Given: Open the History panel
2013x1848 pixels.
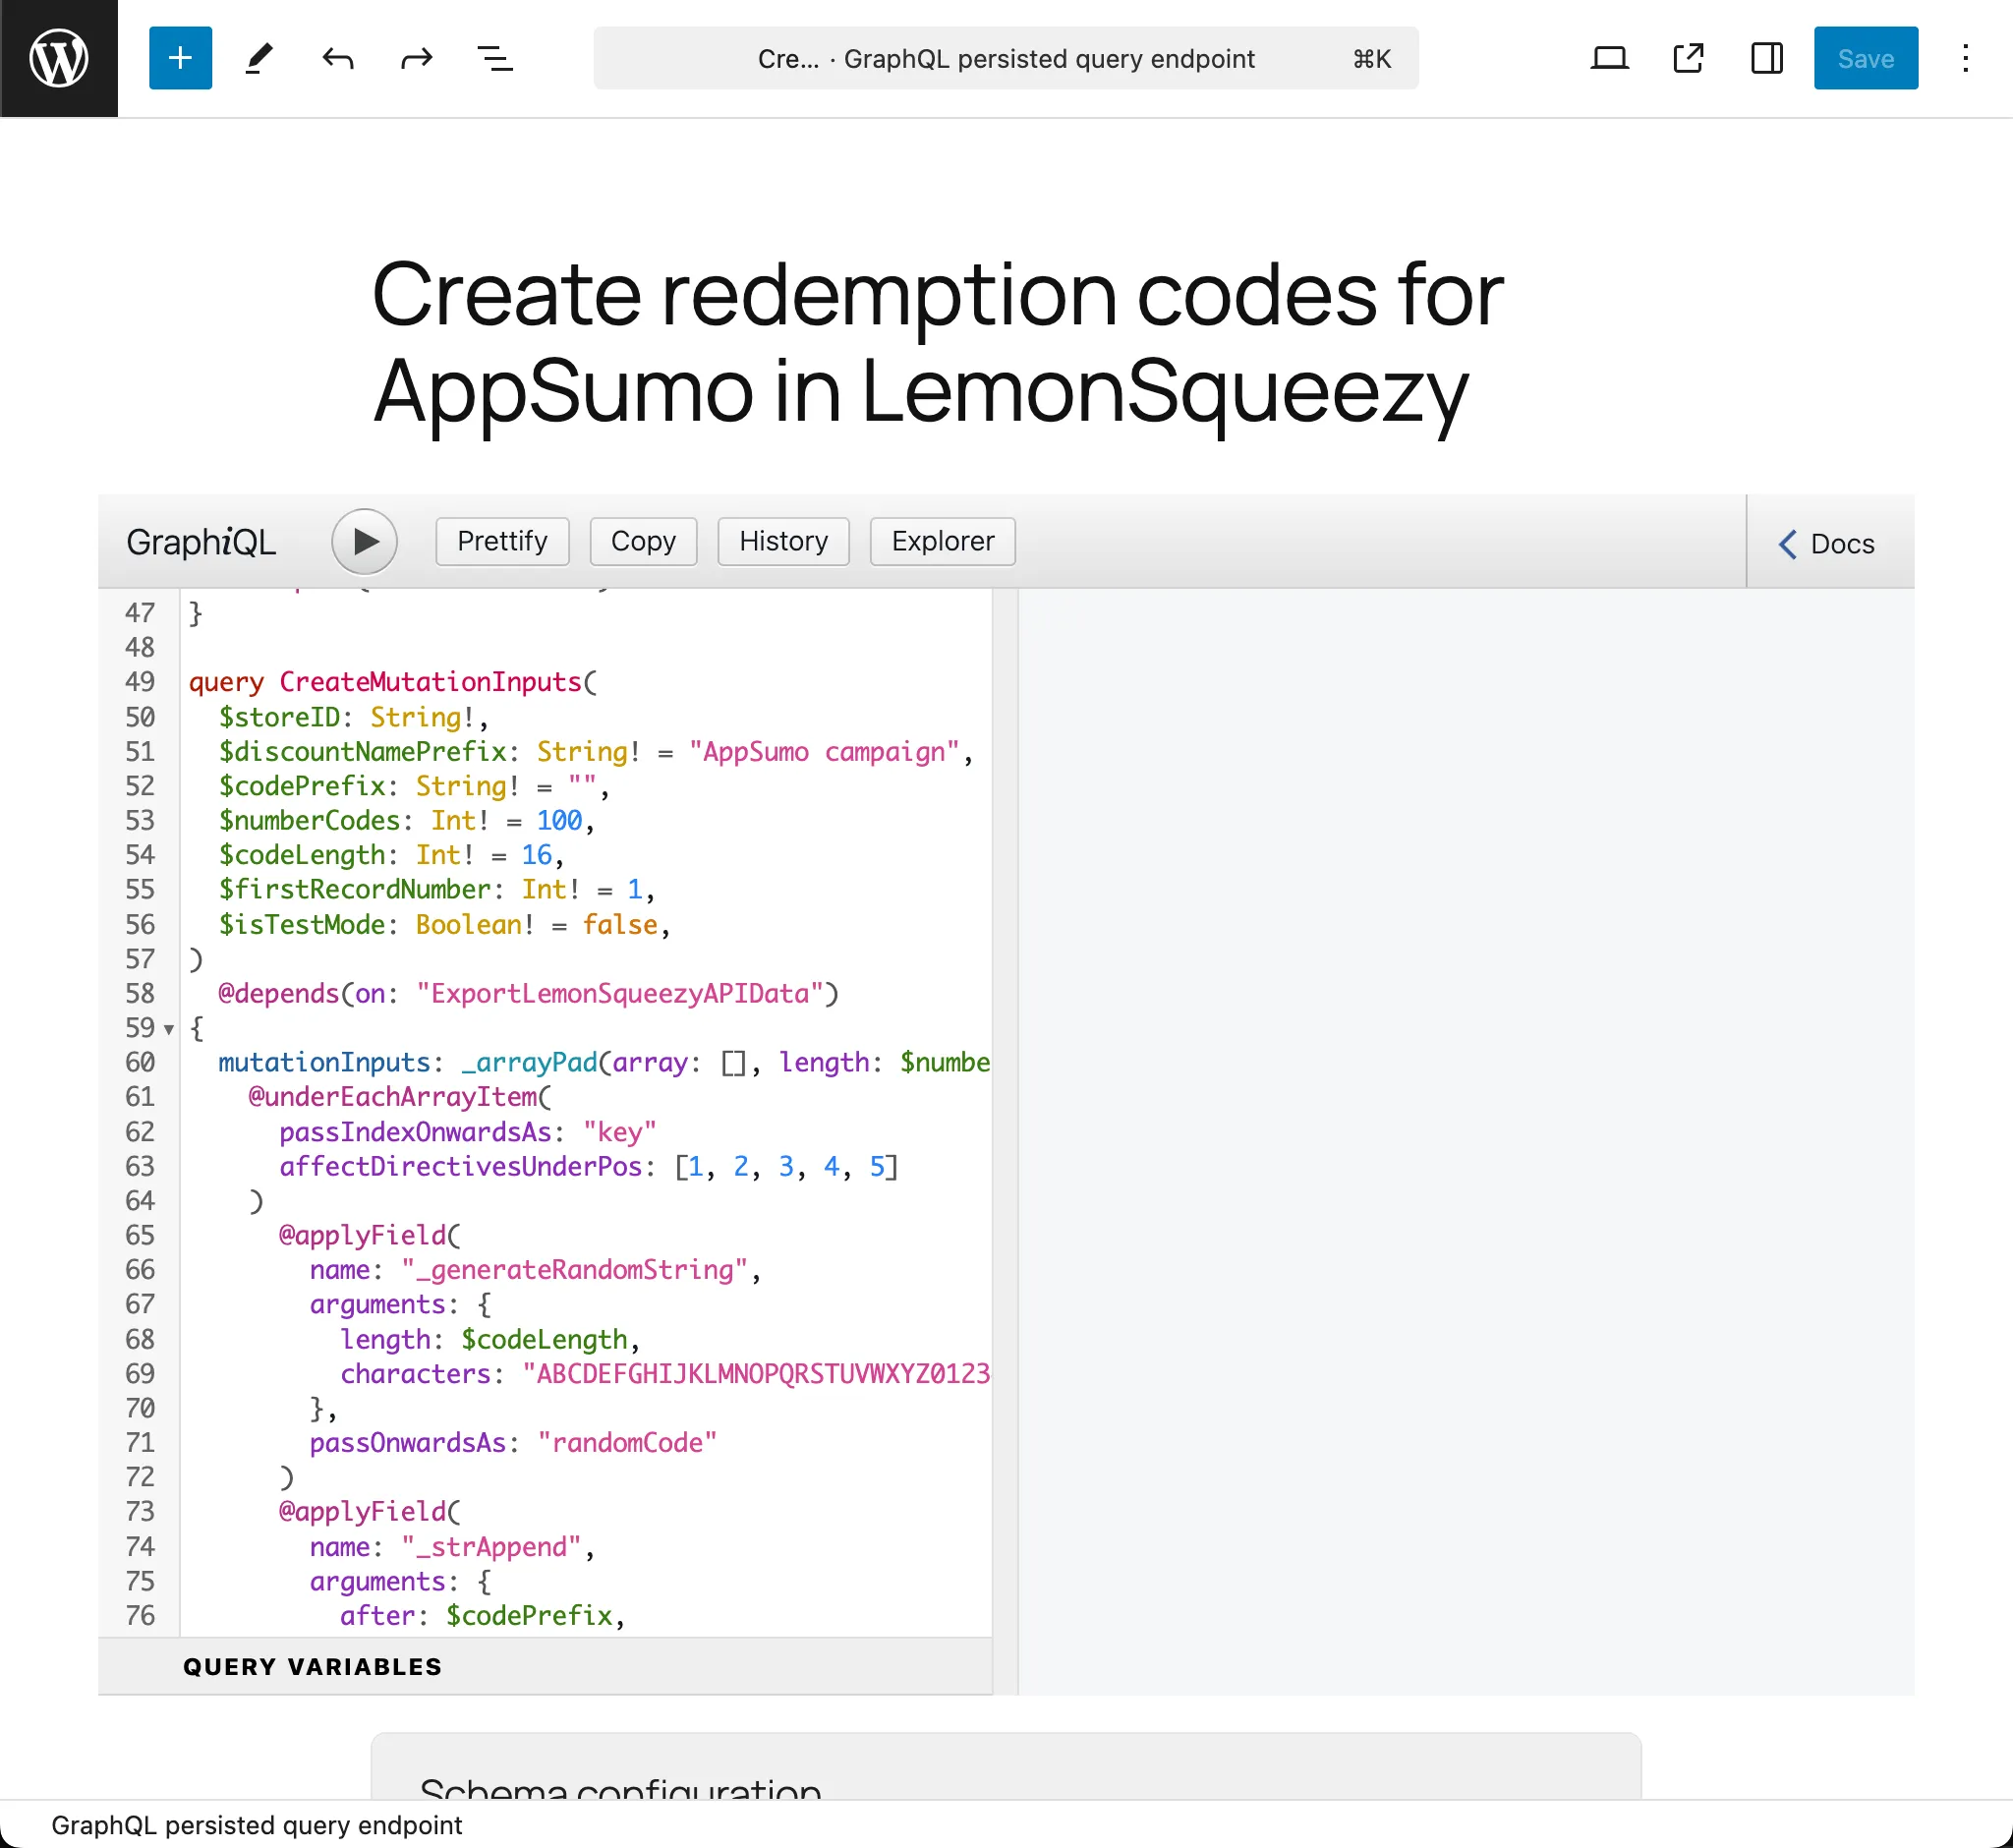Looking at the screenshot, I should (784, 542).
